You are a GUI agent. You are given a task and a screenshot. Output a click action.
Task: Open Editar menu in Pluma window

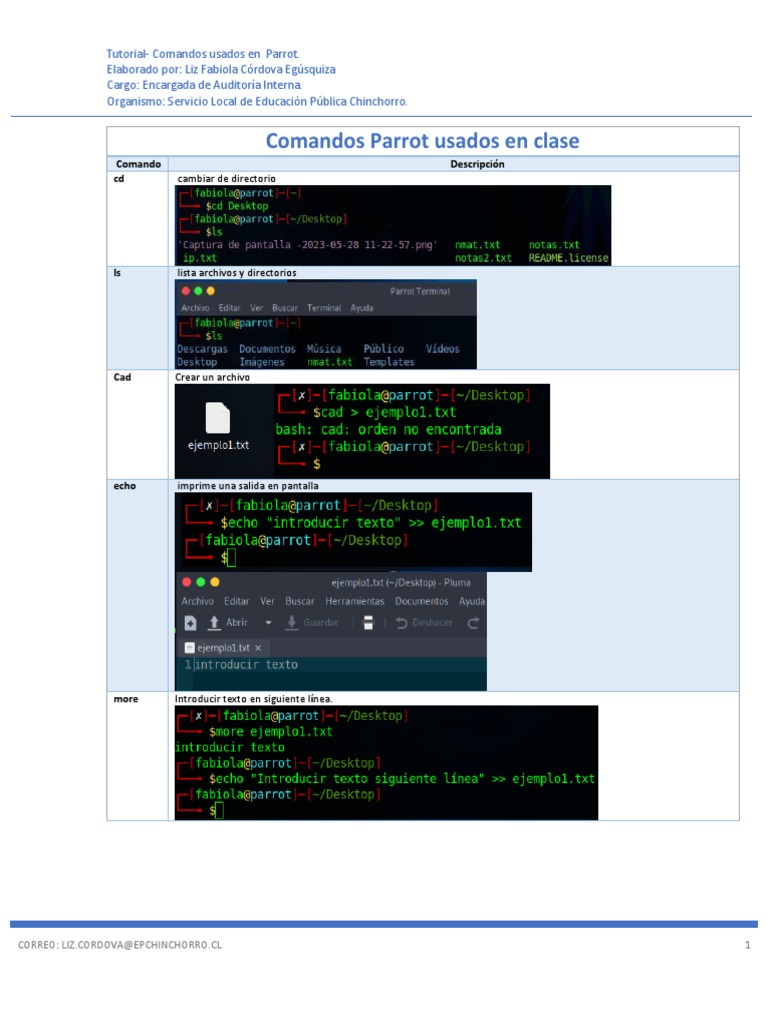236,601
